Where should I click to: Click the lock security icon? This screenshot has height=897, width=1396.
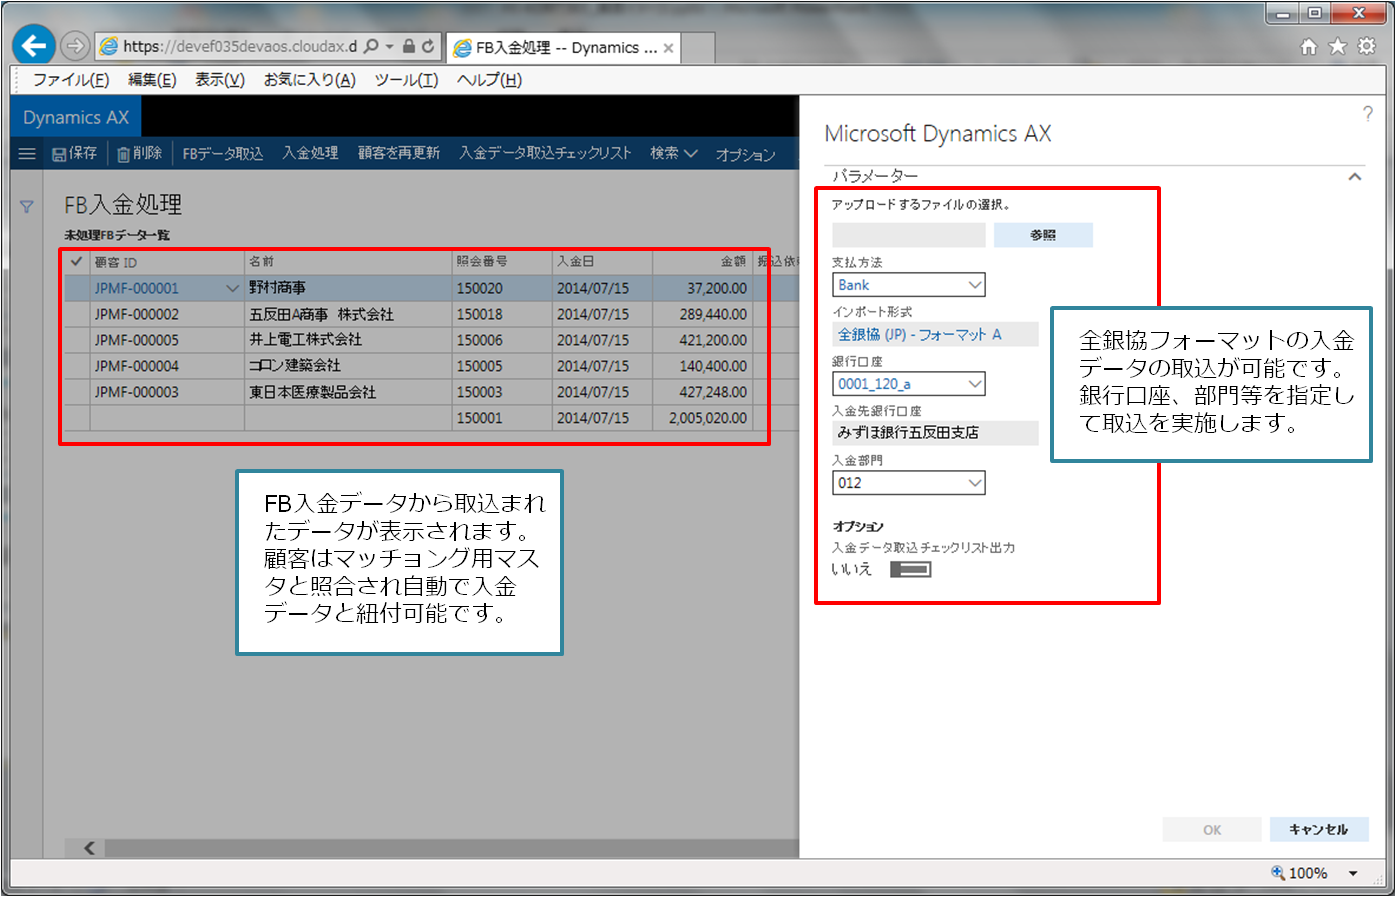tap(408, 46)
